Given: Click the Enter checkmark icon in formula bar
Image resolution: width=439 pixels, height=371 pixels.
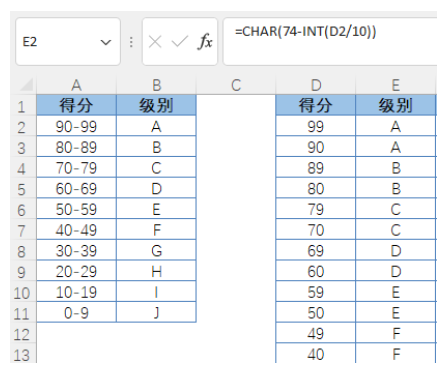Looking at the screenshot, I should 179,42.
